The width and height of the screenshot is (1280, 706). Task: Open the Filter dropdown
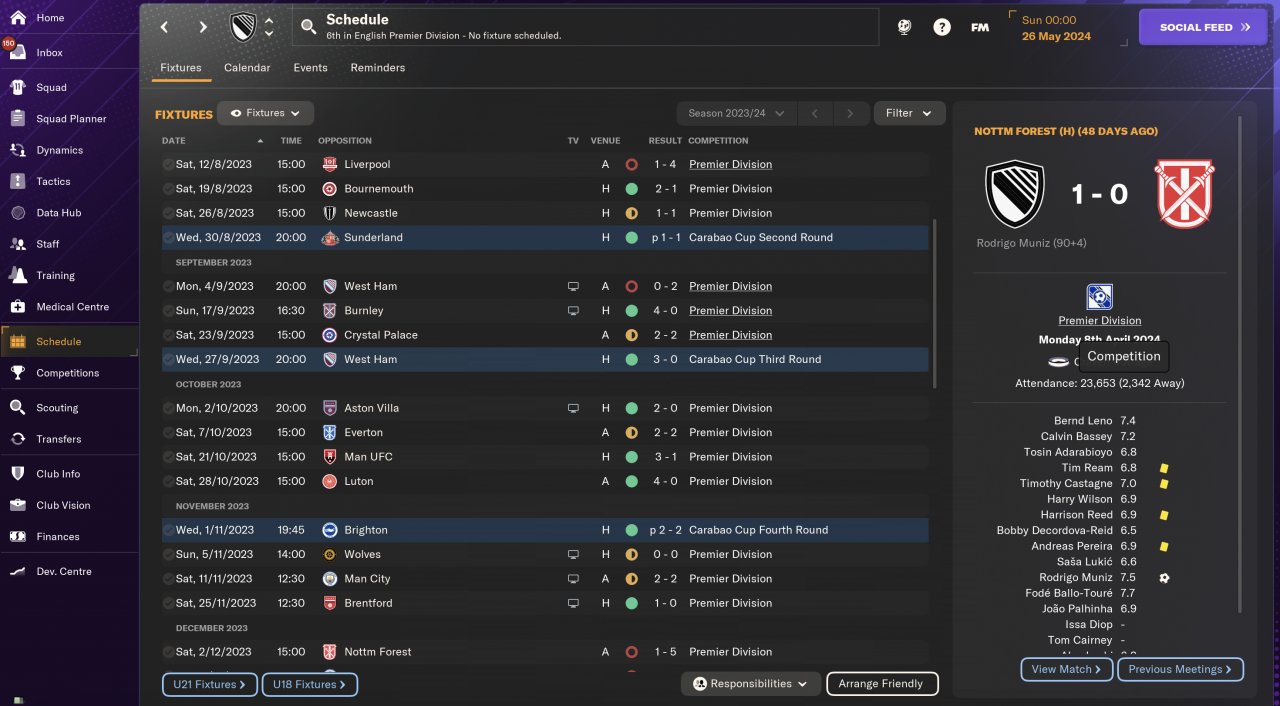(x=909, y=113)
